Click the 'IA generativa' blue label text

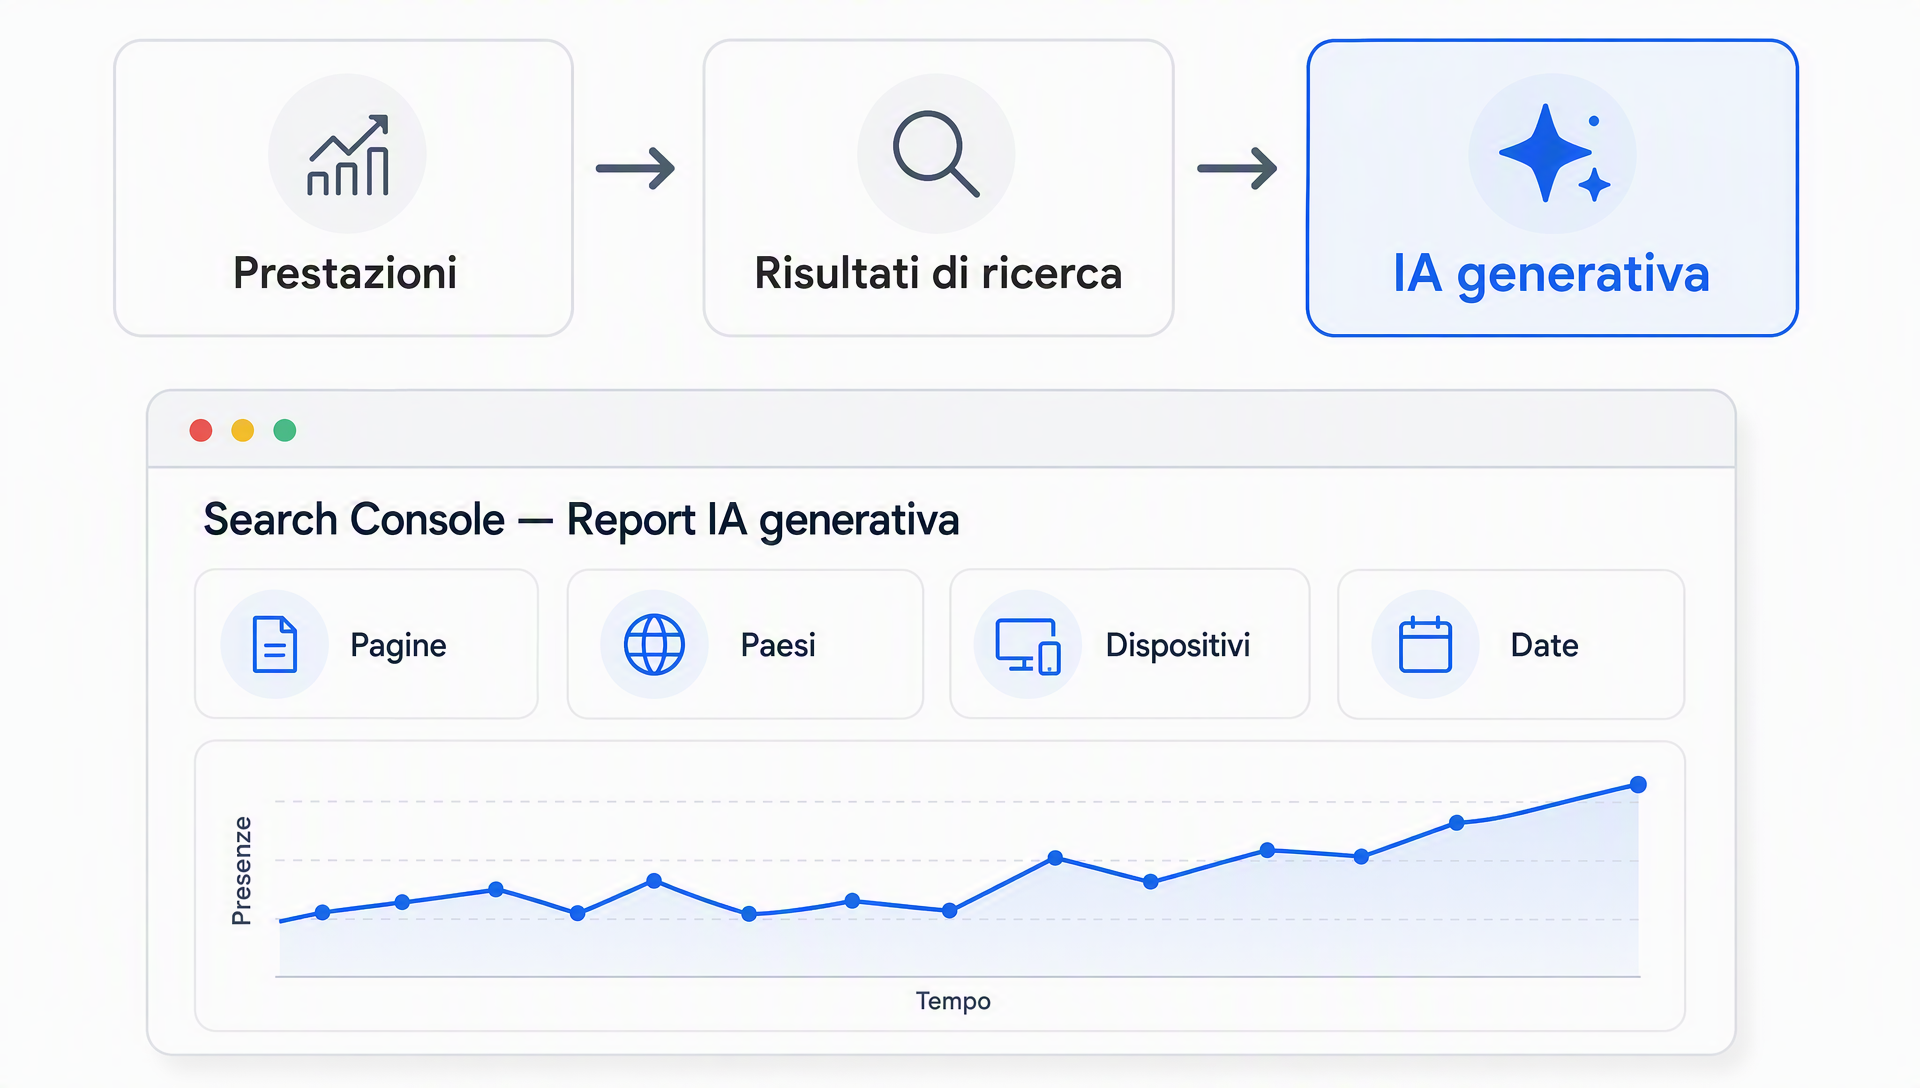(x=1551, y=274)
